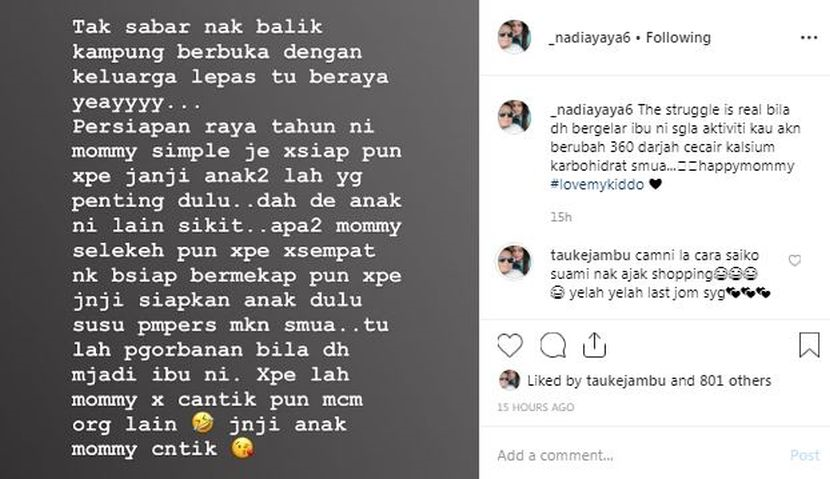Click the small liker avatar
830x479 pixels.
[509, 380]
